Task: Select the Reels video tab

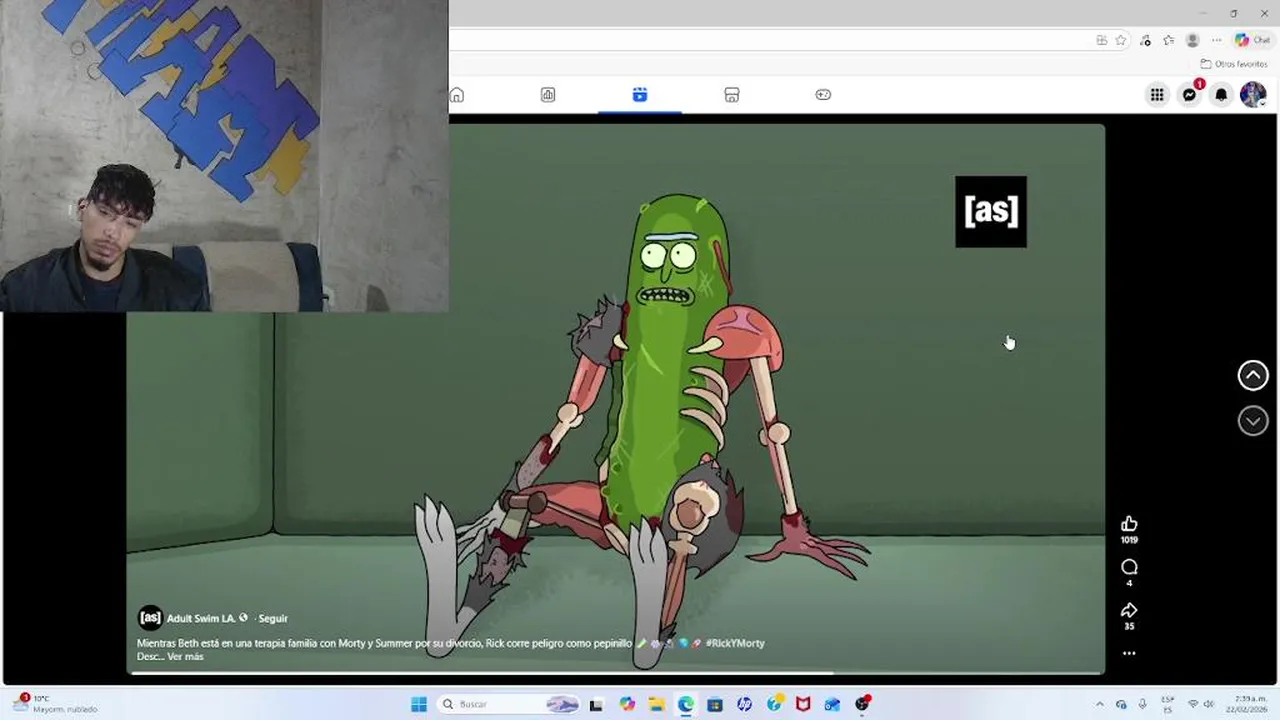Action: pos(640,95)
